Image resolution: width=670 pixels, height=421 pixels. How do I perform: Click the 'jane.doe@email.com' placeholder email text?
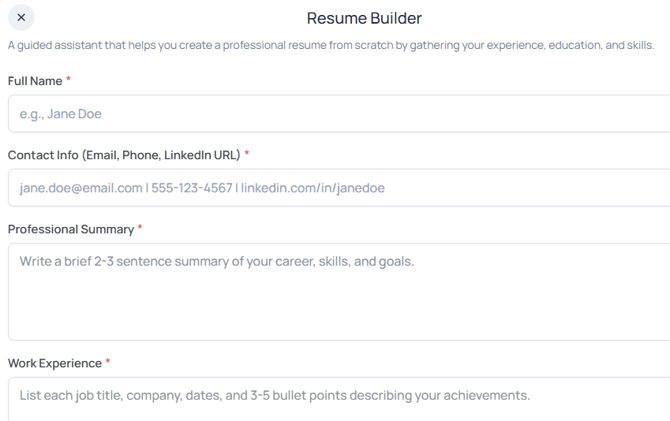tap(81, 188)
